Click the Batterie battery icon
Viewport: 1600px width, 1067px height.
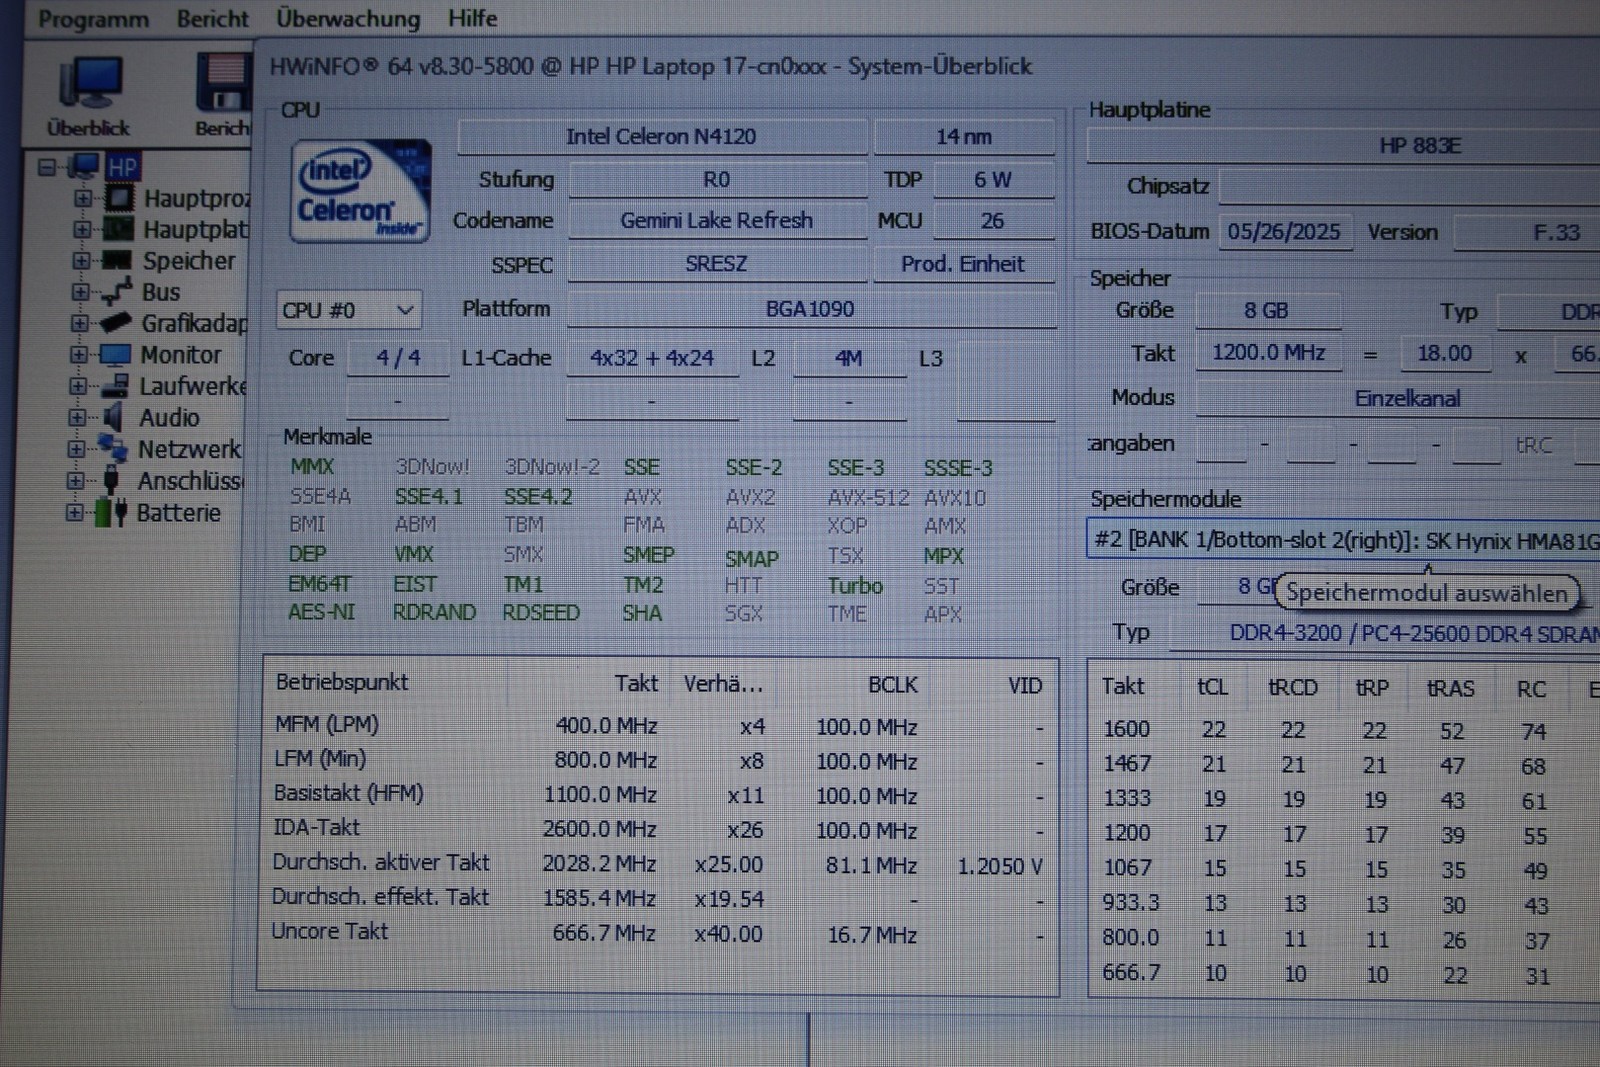110,512
